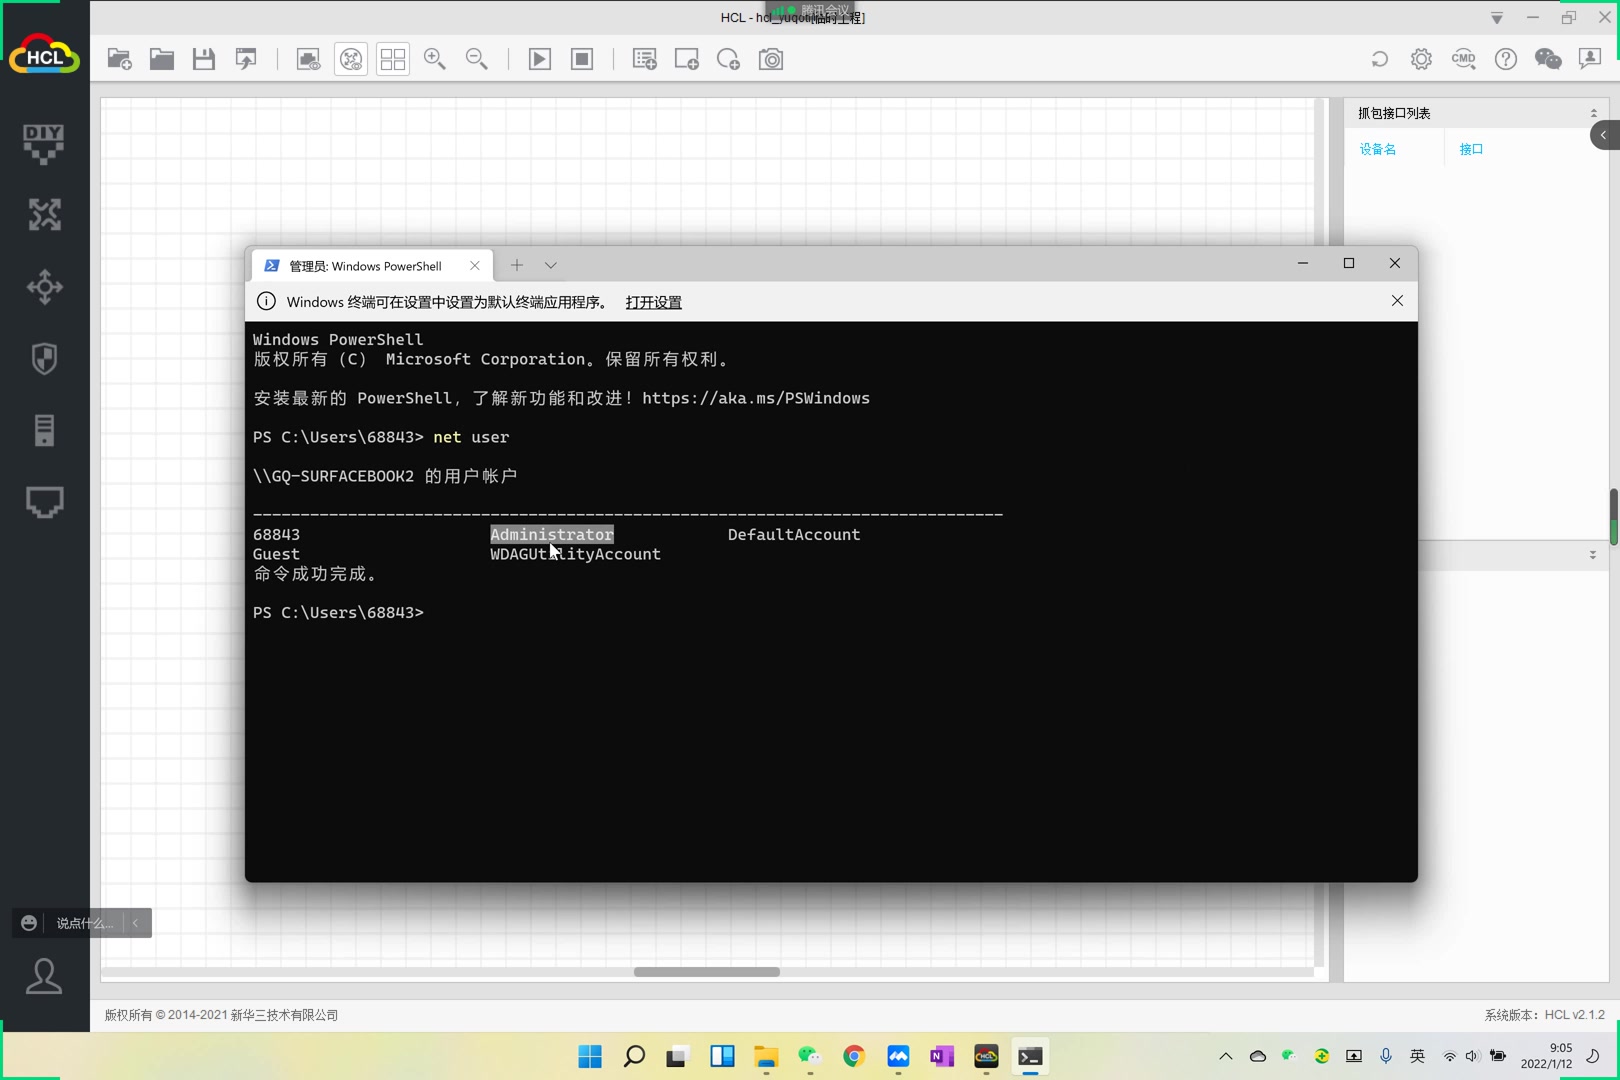Image resolution: width=1620 pixels, height=1080 pixels.
Task: Collapse the right side panel arrow tab
Action: (1604, 135)
